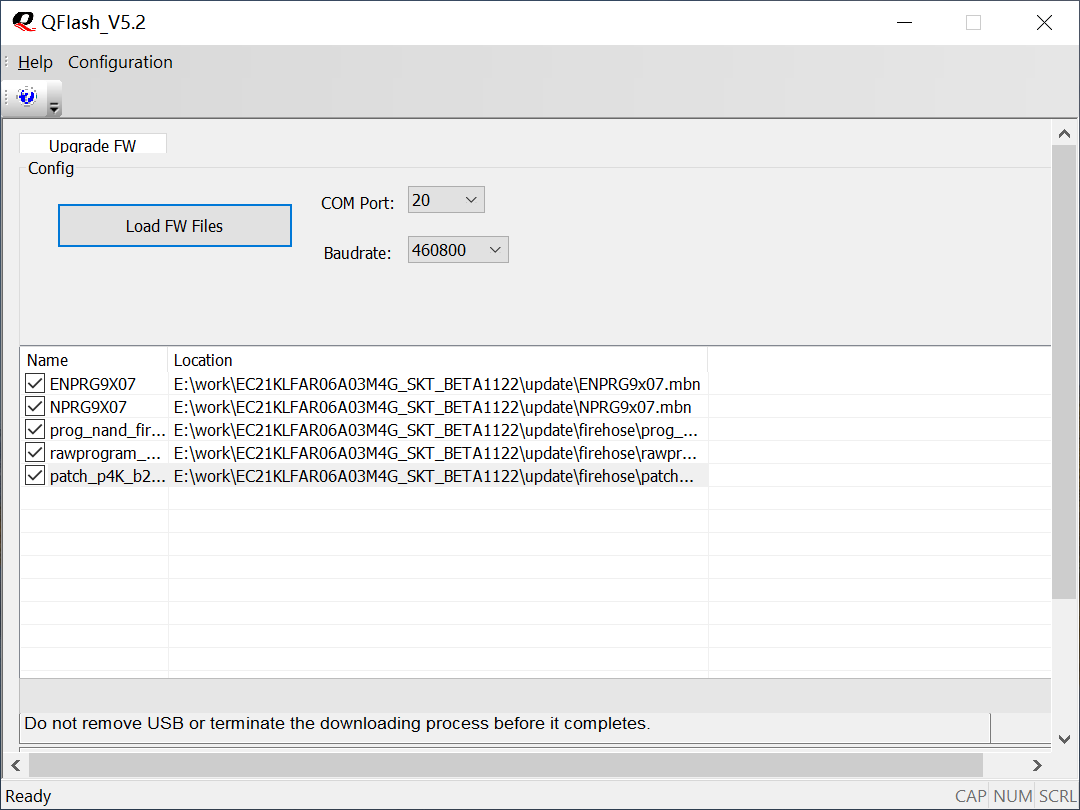Uncheck the NPRG9X07 file checkbox
Screen dimensions: 1080x810
[35, 406]
